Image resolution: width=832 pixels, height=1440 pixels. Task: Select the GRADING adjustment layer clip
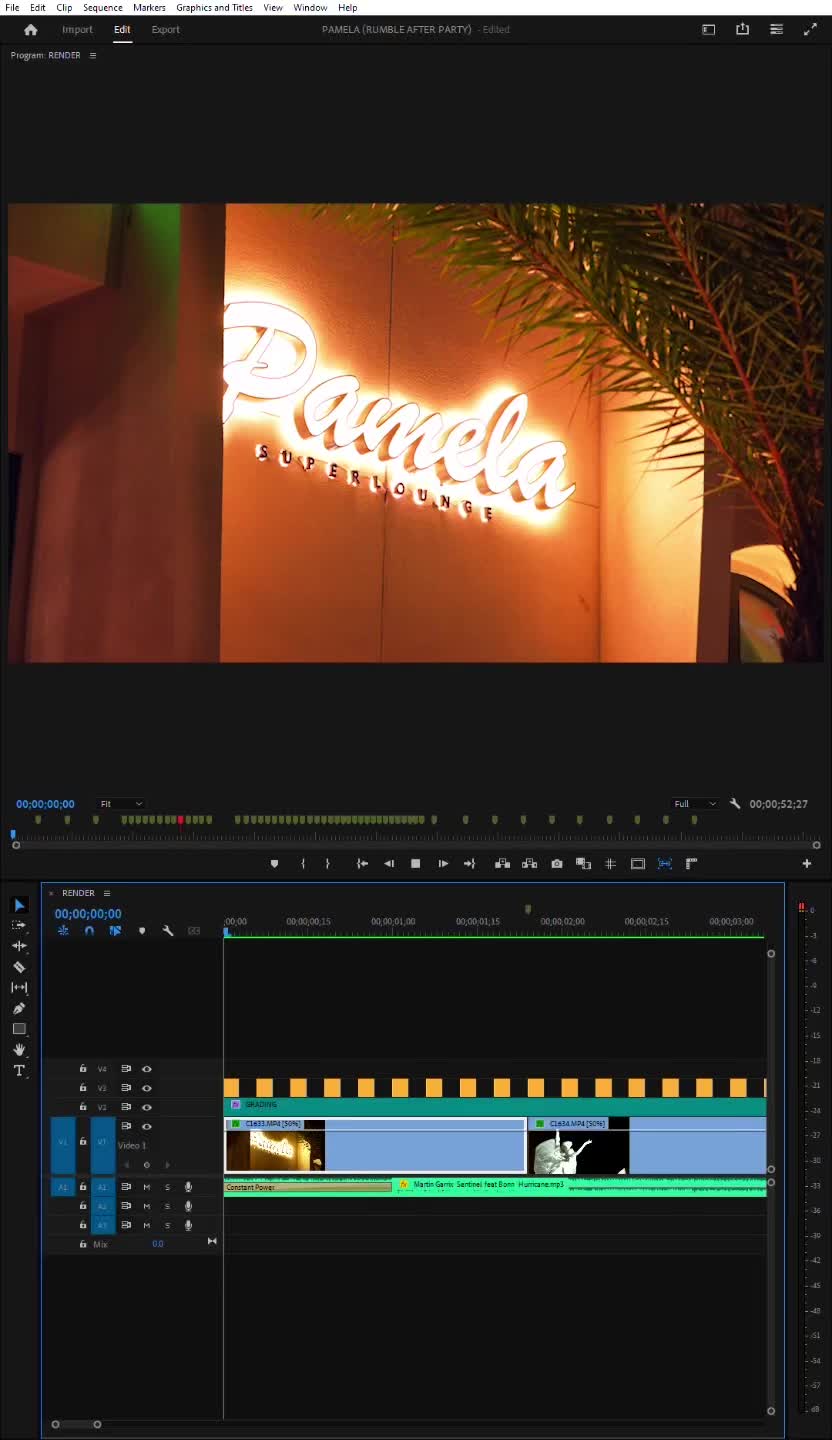(x=495, y=1106)
